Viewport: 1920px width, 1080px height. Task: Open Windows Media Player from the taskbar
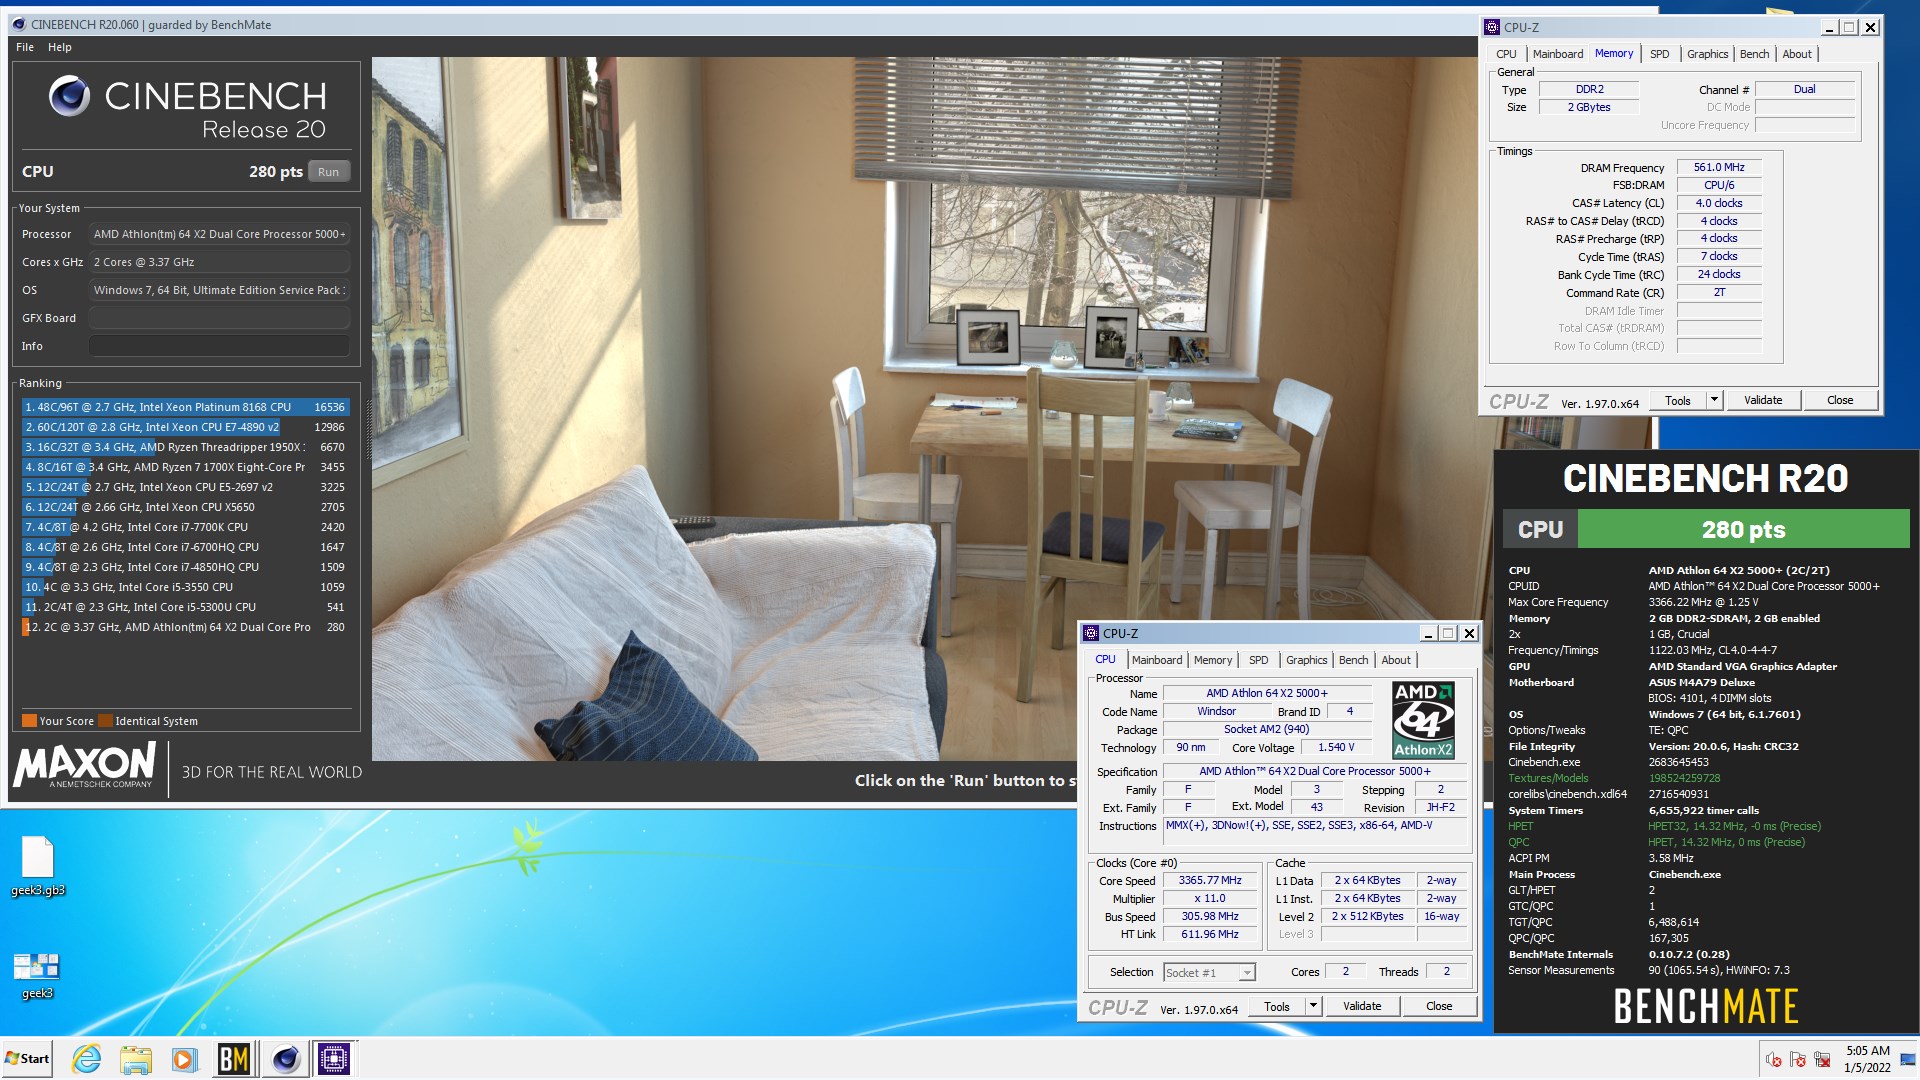pyautogui.click(x=183, y=1059)
